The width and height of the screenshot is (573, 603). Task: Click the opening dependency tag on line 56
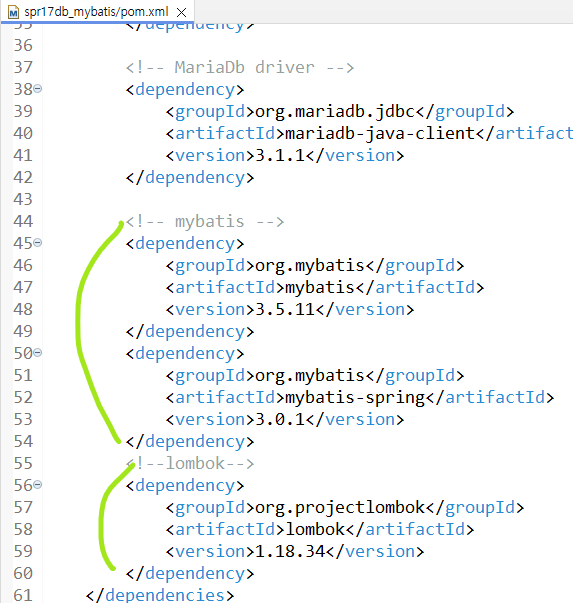click(x=185, y=485)
